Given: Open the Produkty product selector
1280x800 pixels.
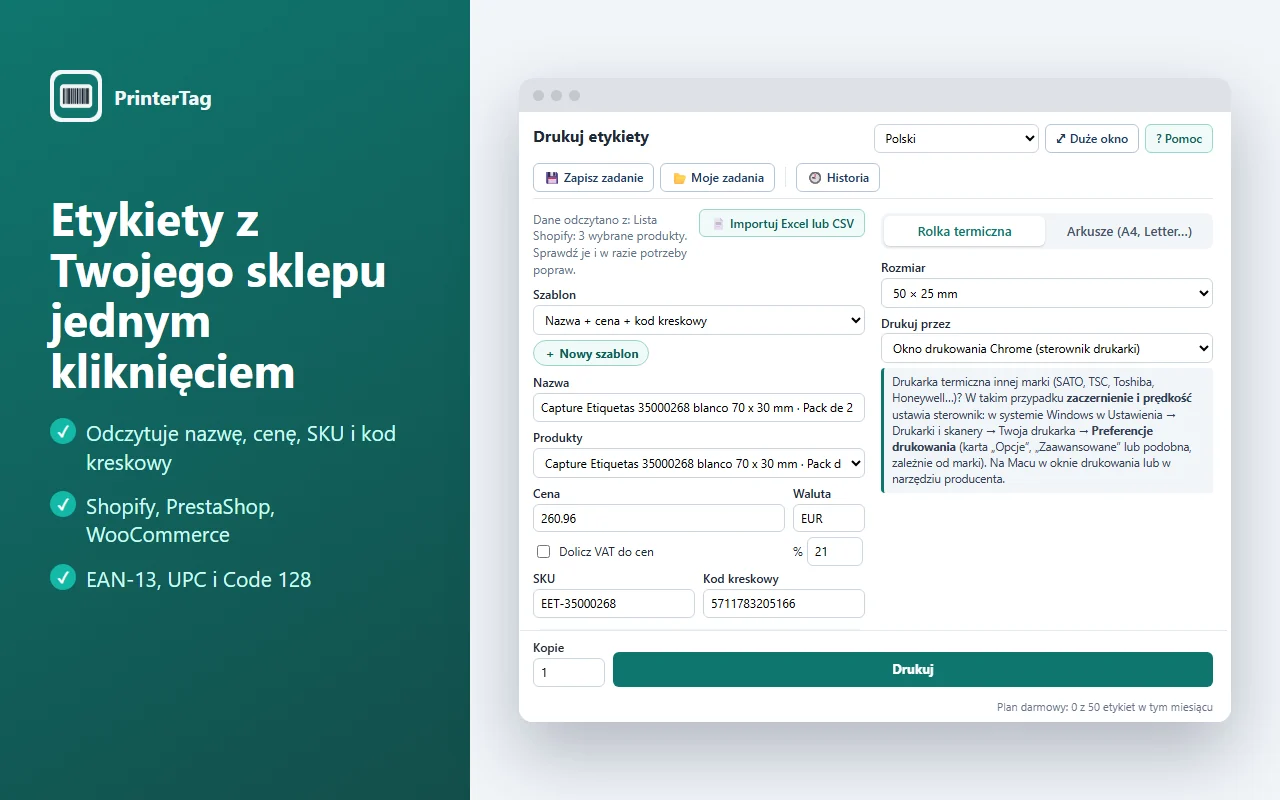Looking at the screenshot, I should tap(699, 463).
